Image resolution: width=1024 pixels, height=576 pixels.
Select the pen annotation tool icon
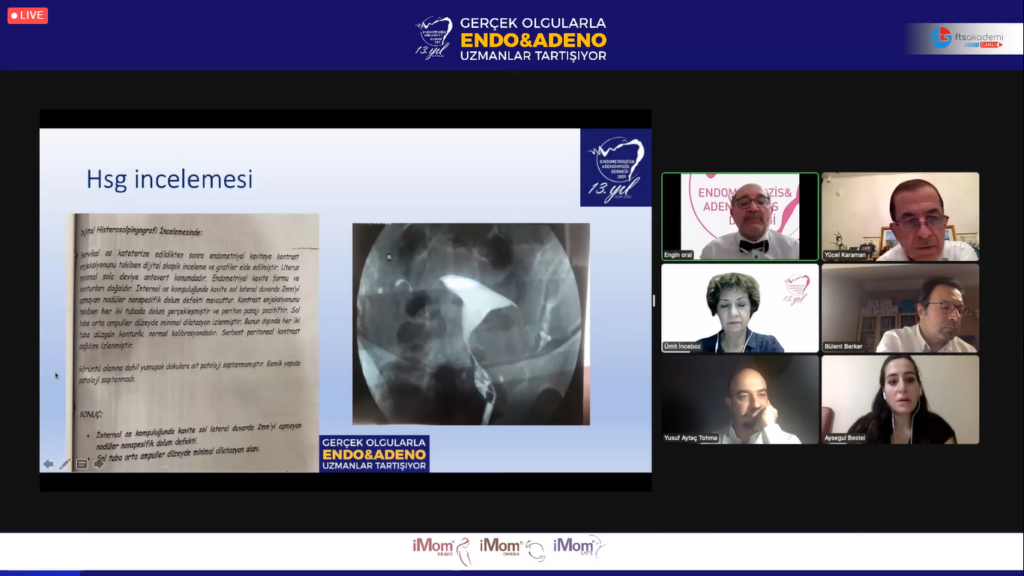(64, 464)
